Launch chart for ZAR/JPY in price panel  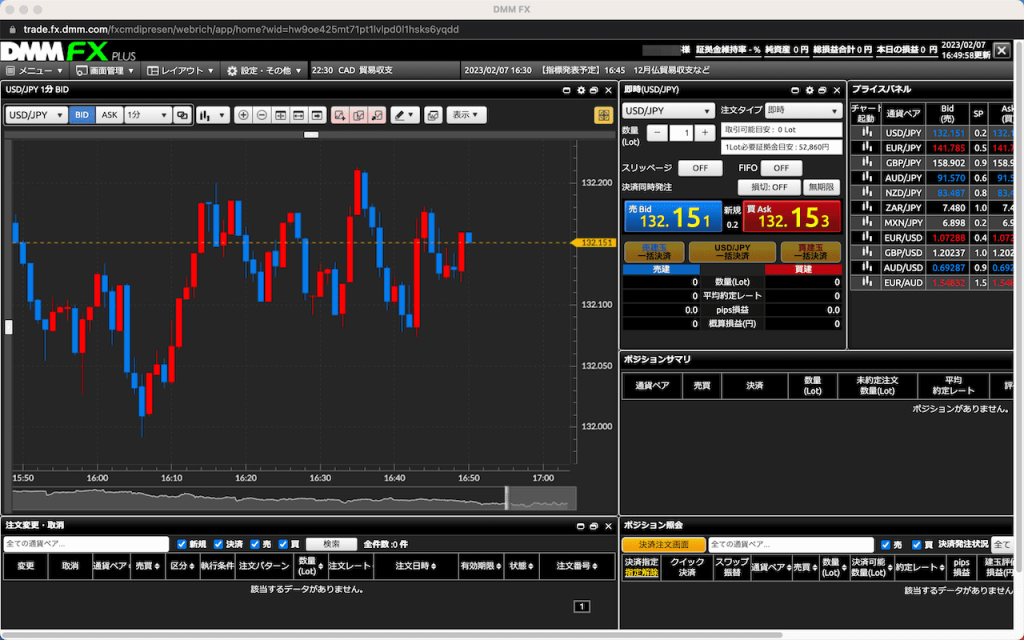tap(867, 207)
